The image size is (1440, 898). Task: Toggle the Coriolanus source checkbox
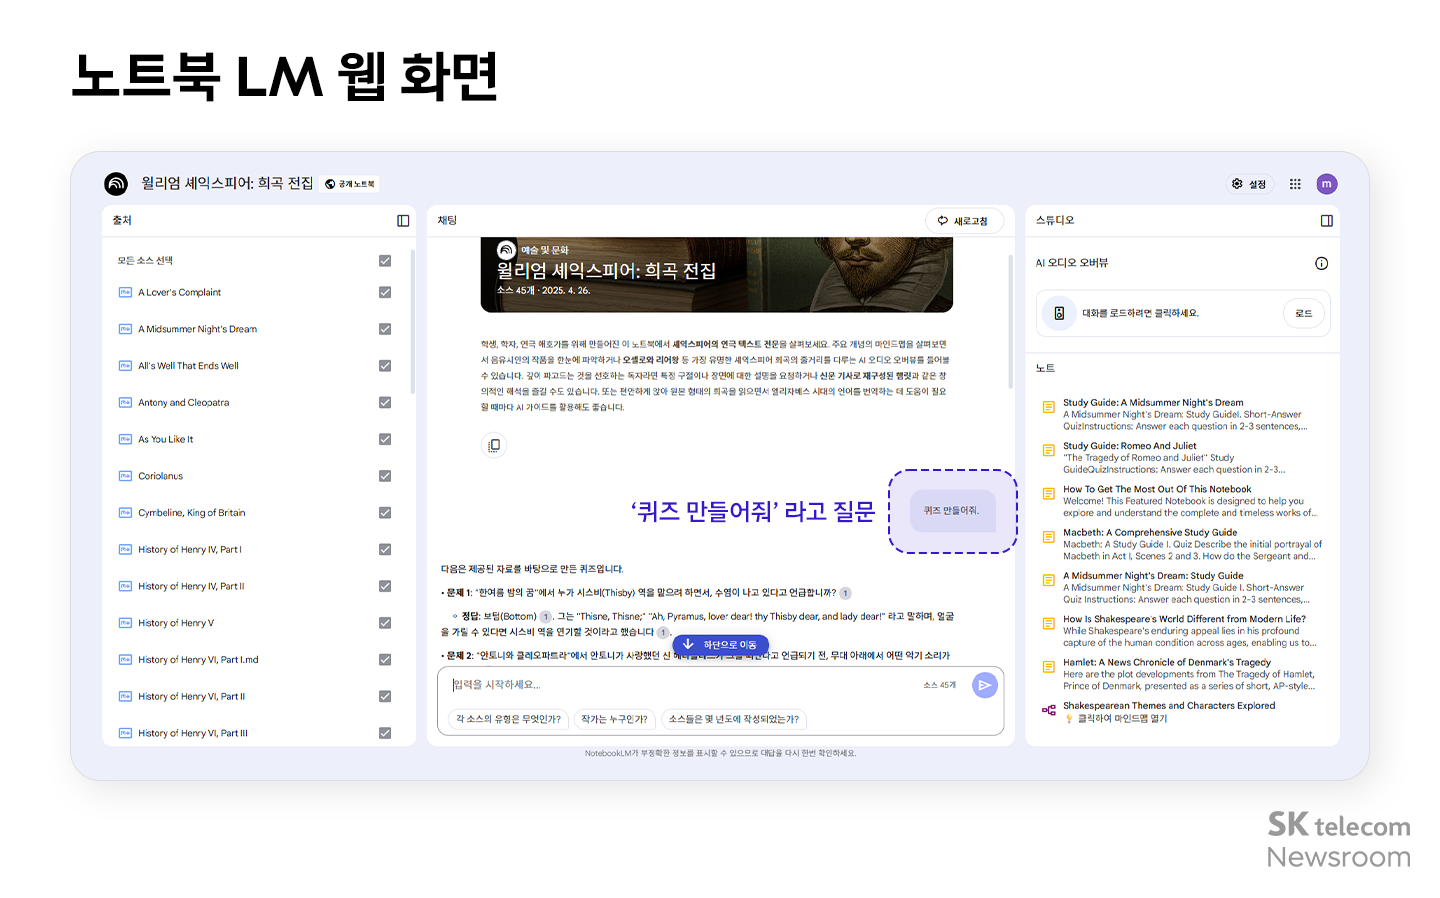384,476
